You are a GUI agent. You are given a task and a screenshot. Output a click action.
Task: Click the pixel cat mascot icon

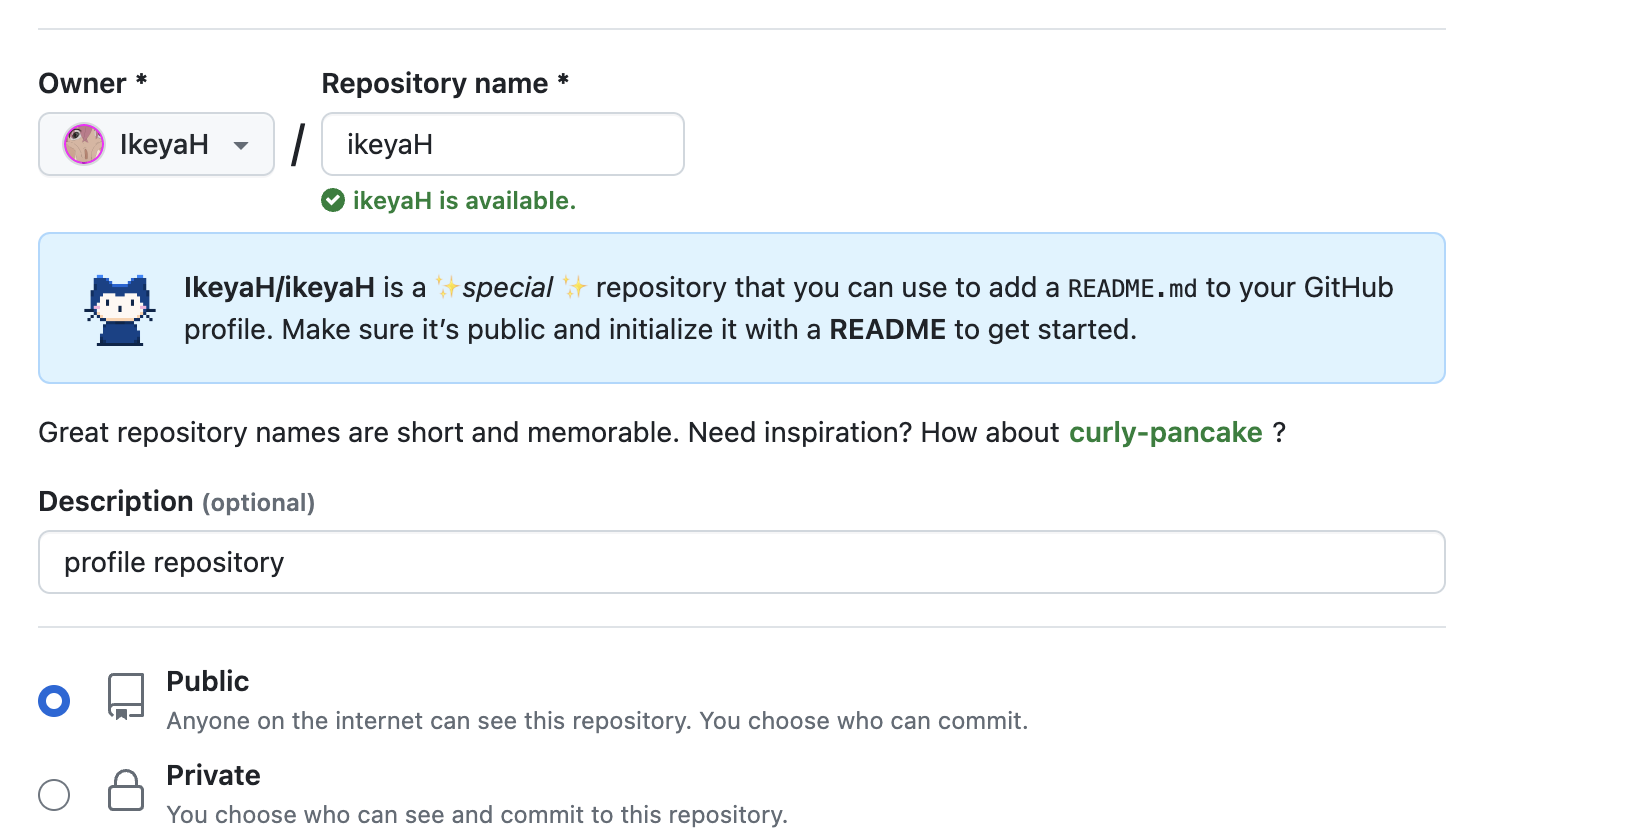pos(120,310)
